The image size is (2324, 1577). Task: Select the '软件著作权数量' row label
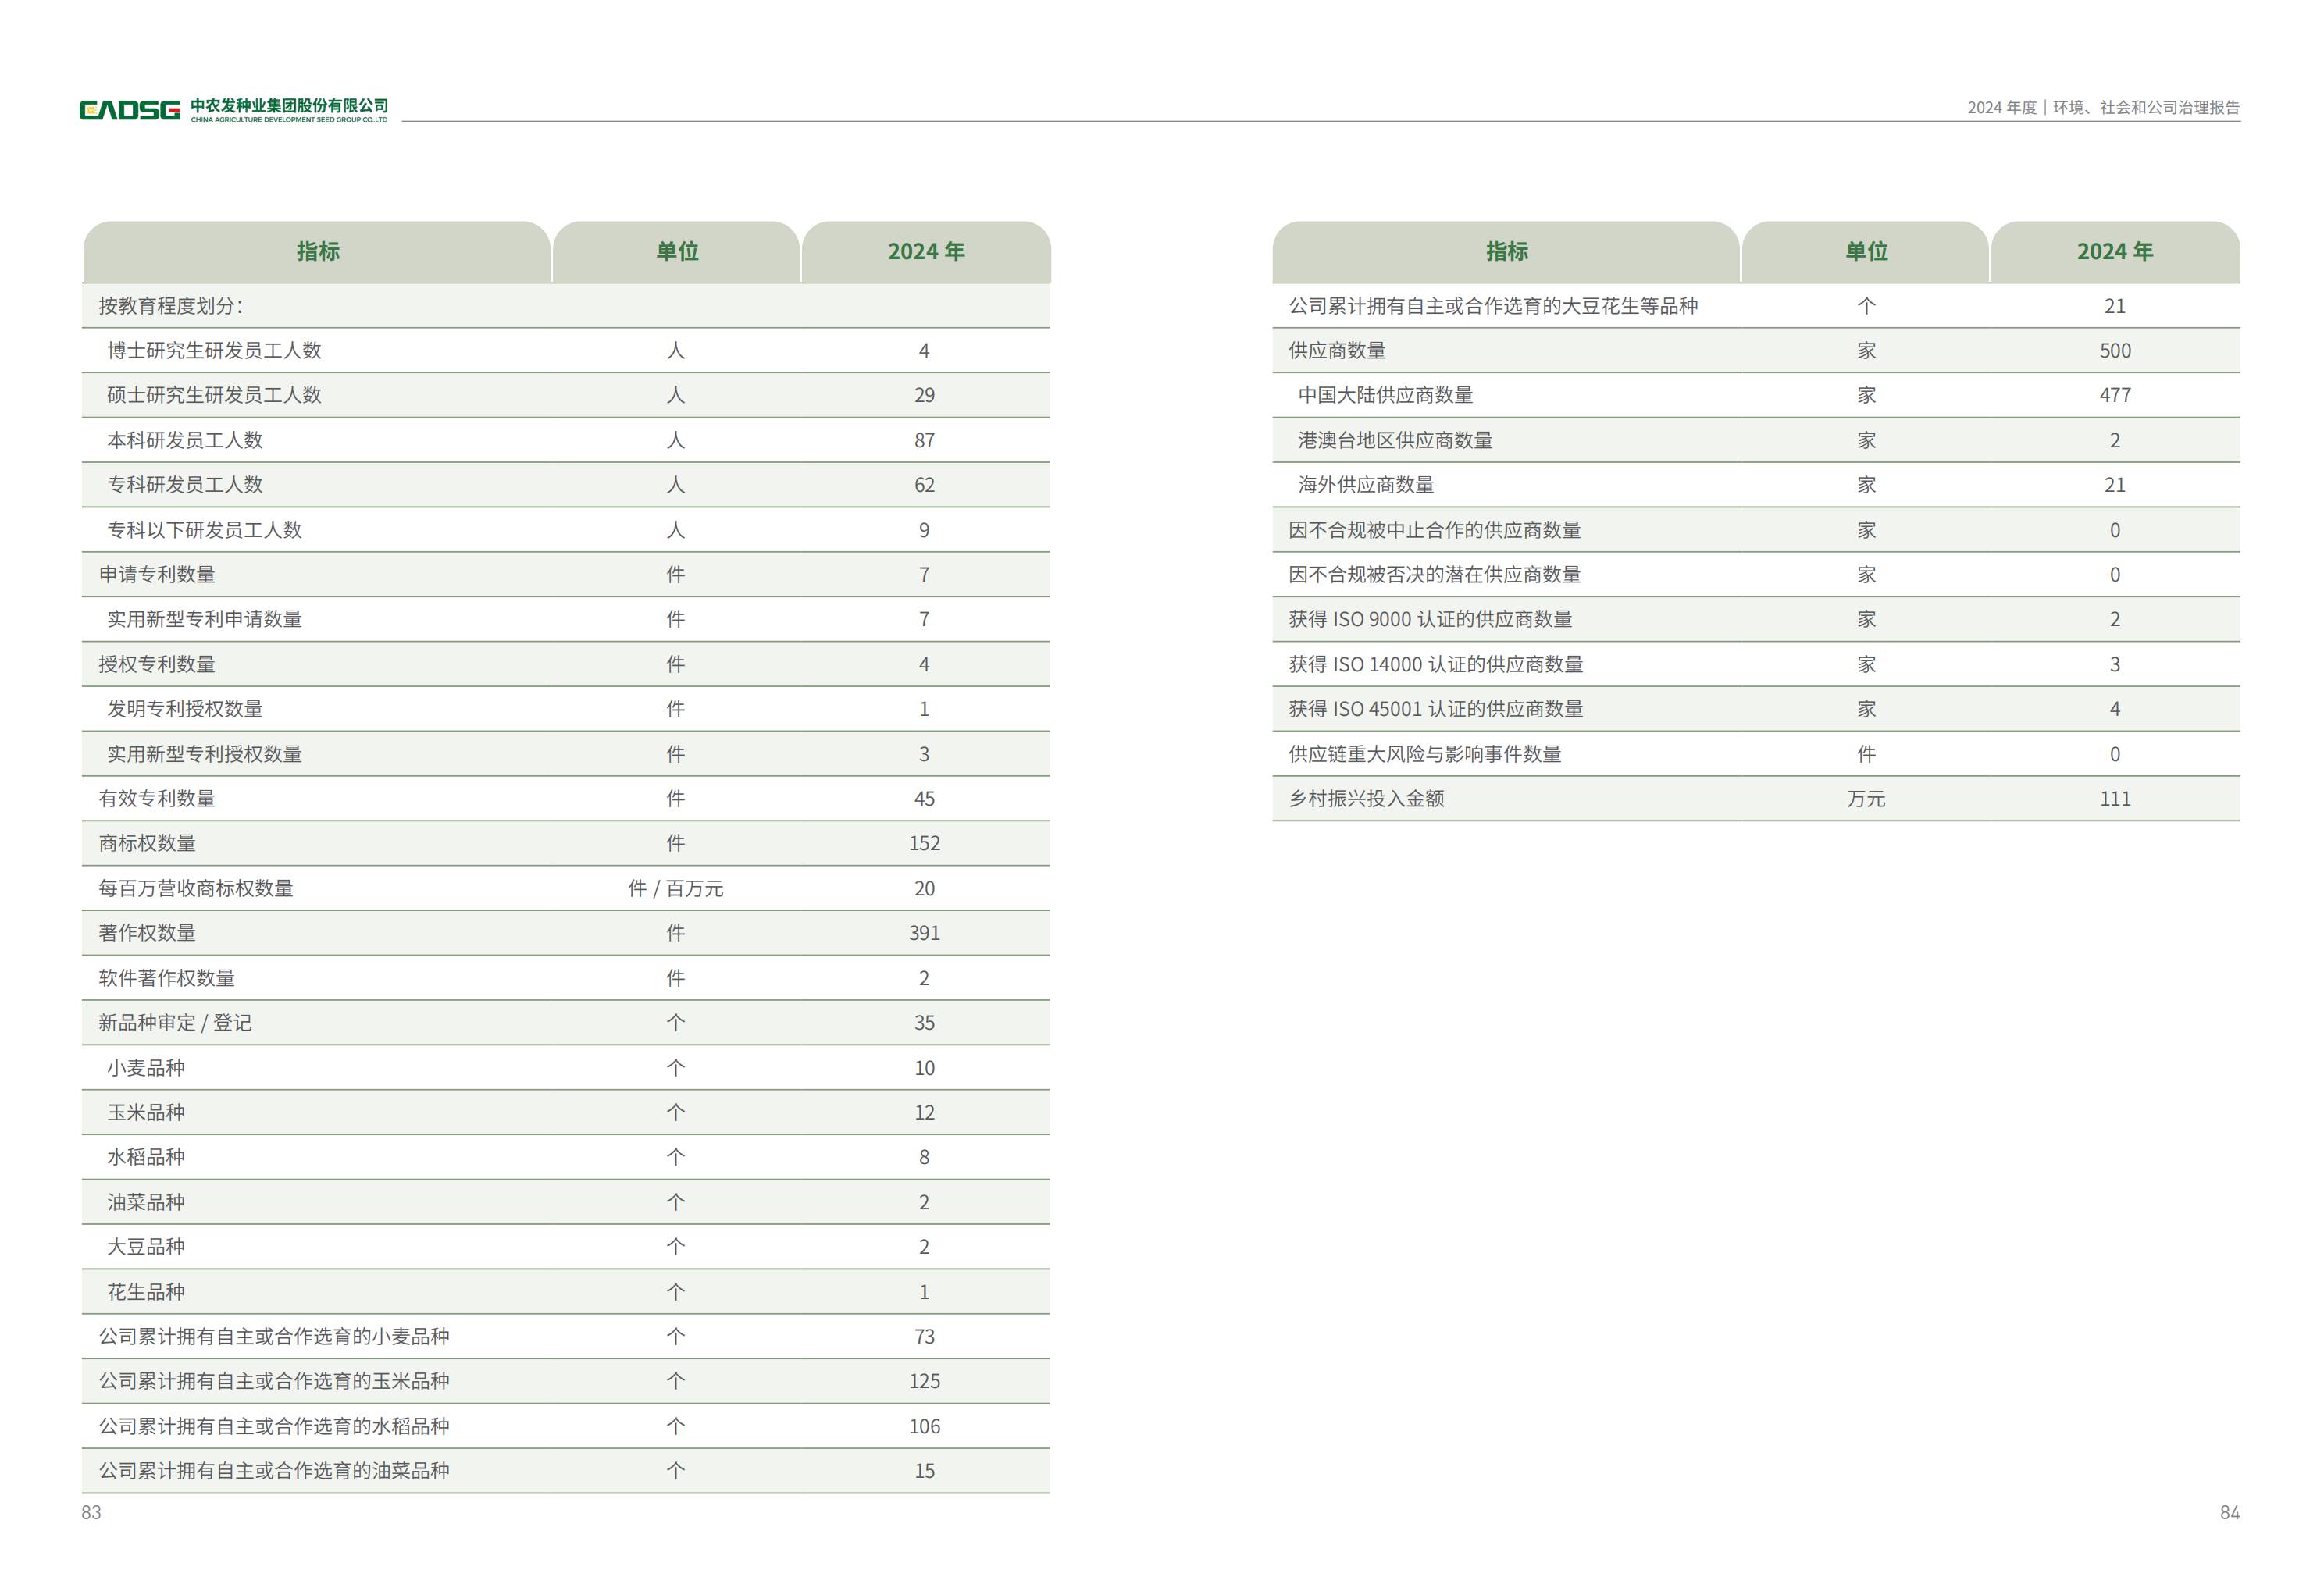(x=166, y=978)
